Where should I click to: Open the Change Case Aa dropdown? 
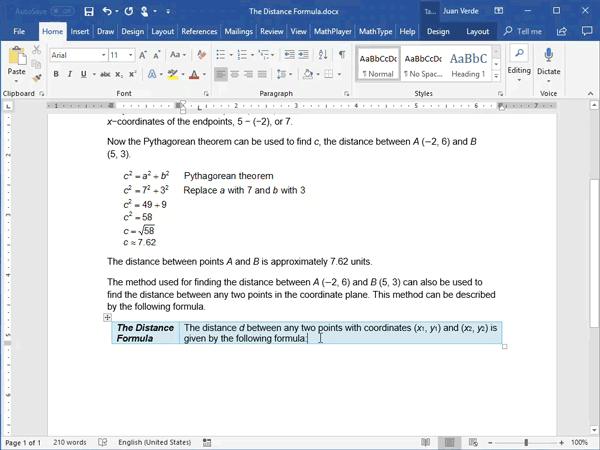[x=178, y=55]
